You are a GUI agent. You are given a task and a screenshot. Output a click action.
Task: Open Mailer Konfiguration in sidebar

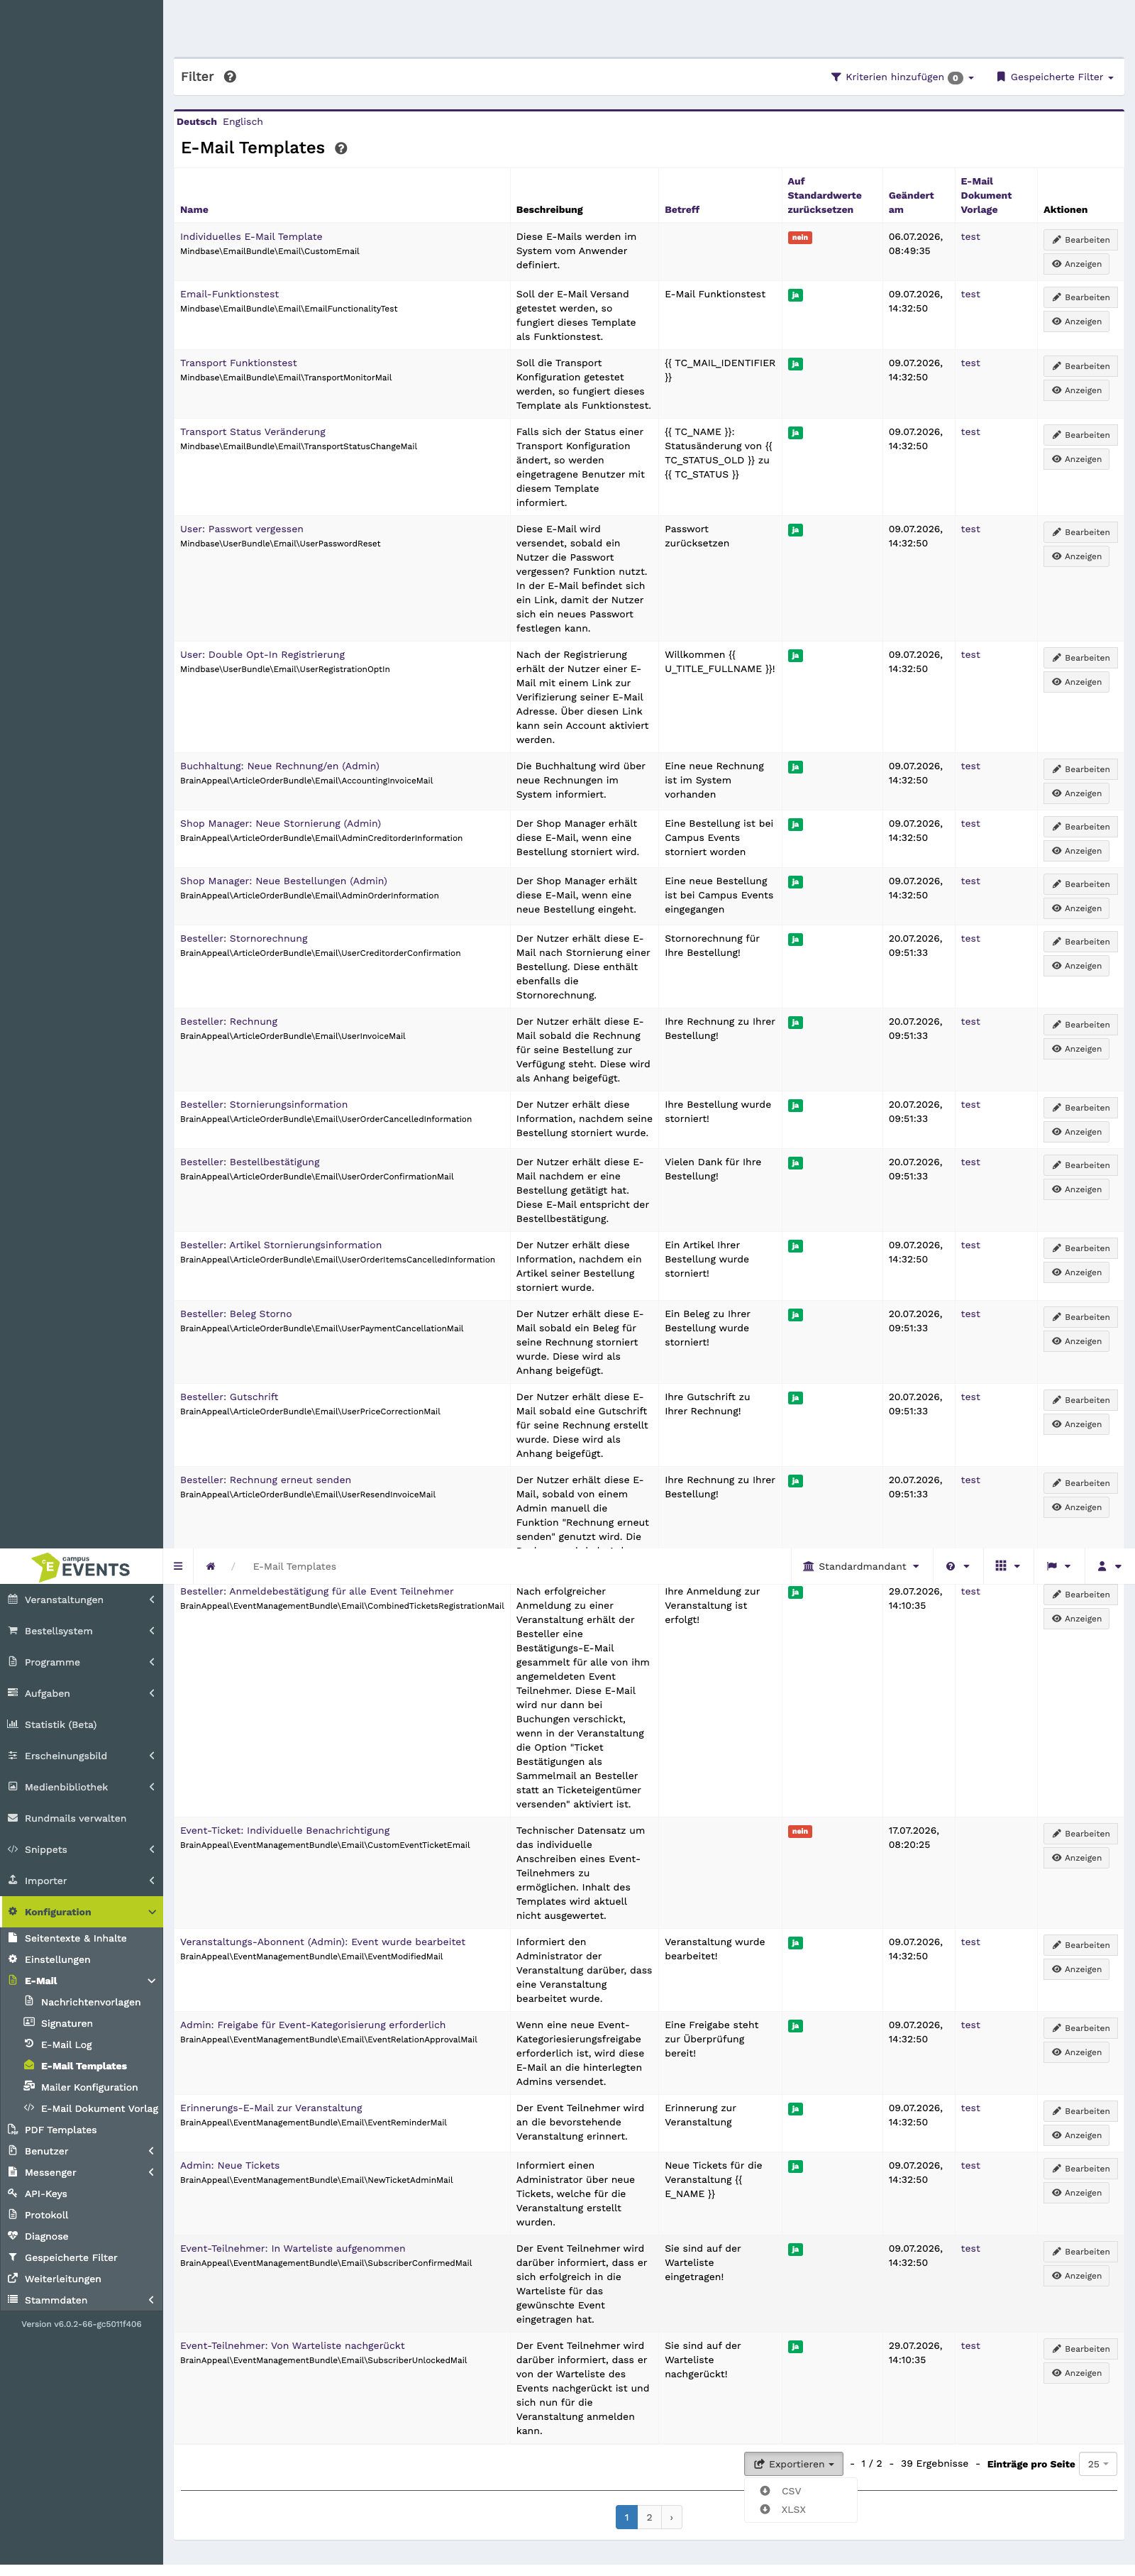(x=89, y=2088)
